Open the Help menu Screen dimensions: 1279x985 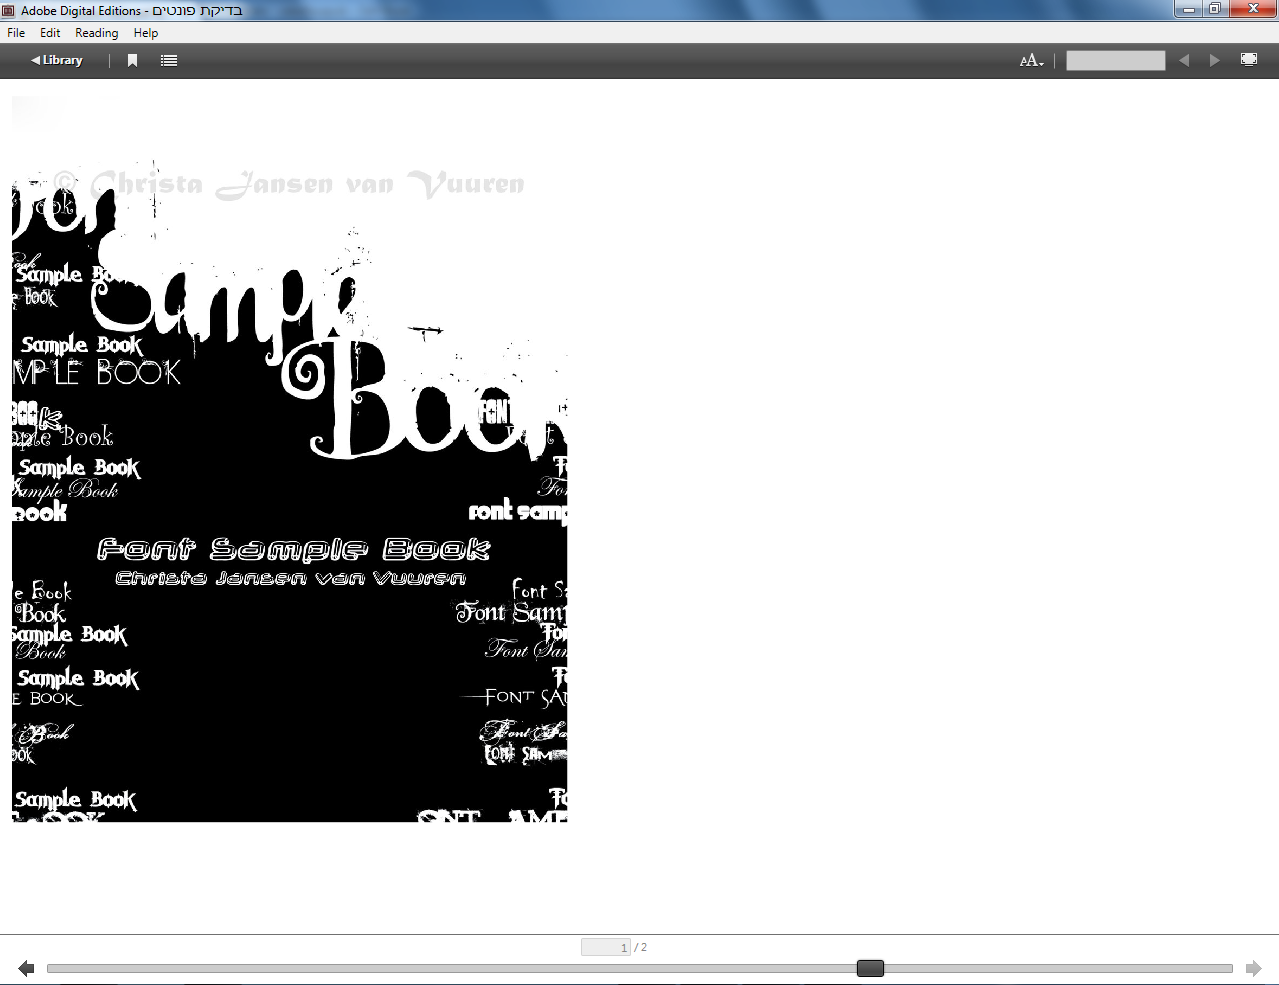coord(146,33)
